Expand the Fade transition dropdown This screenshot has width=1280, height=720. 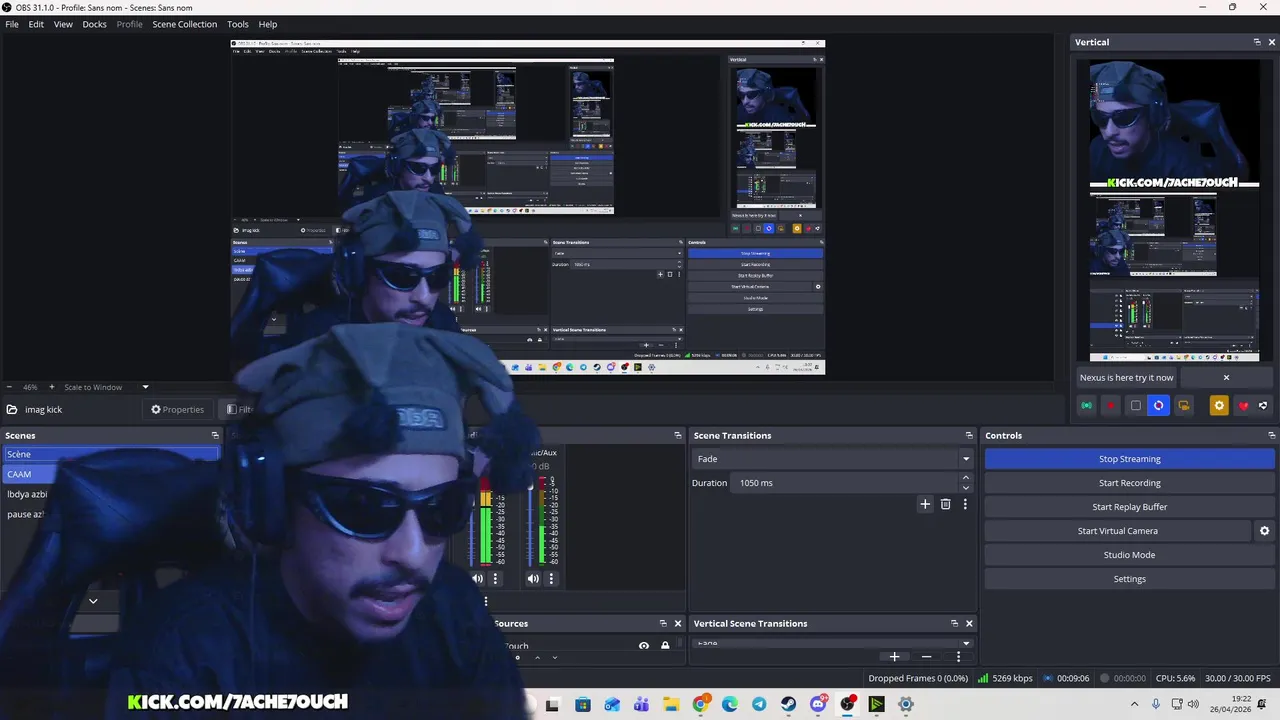[965, 459]
